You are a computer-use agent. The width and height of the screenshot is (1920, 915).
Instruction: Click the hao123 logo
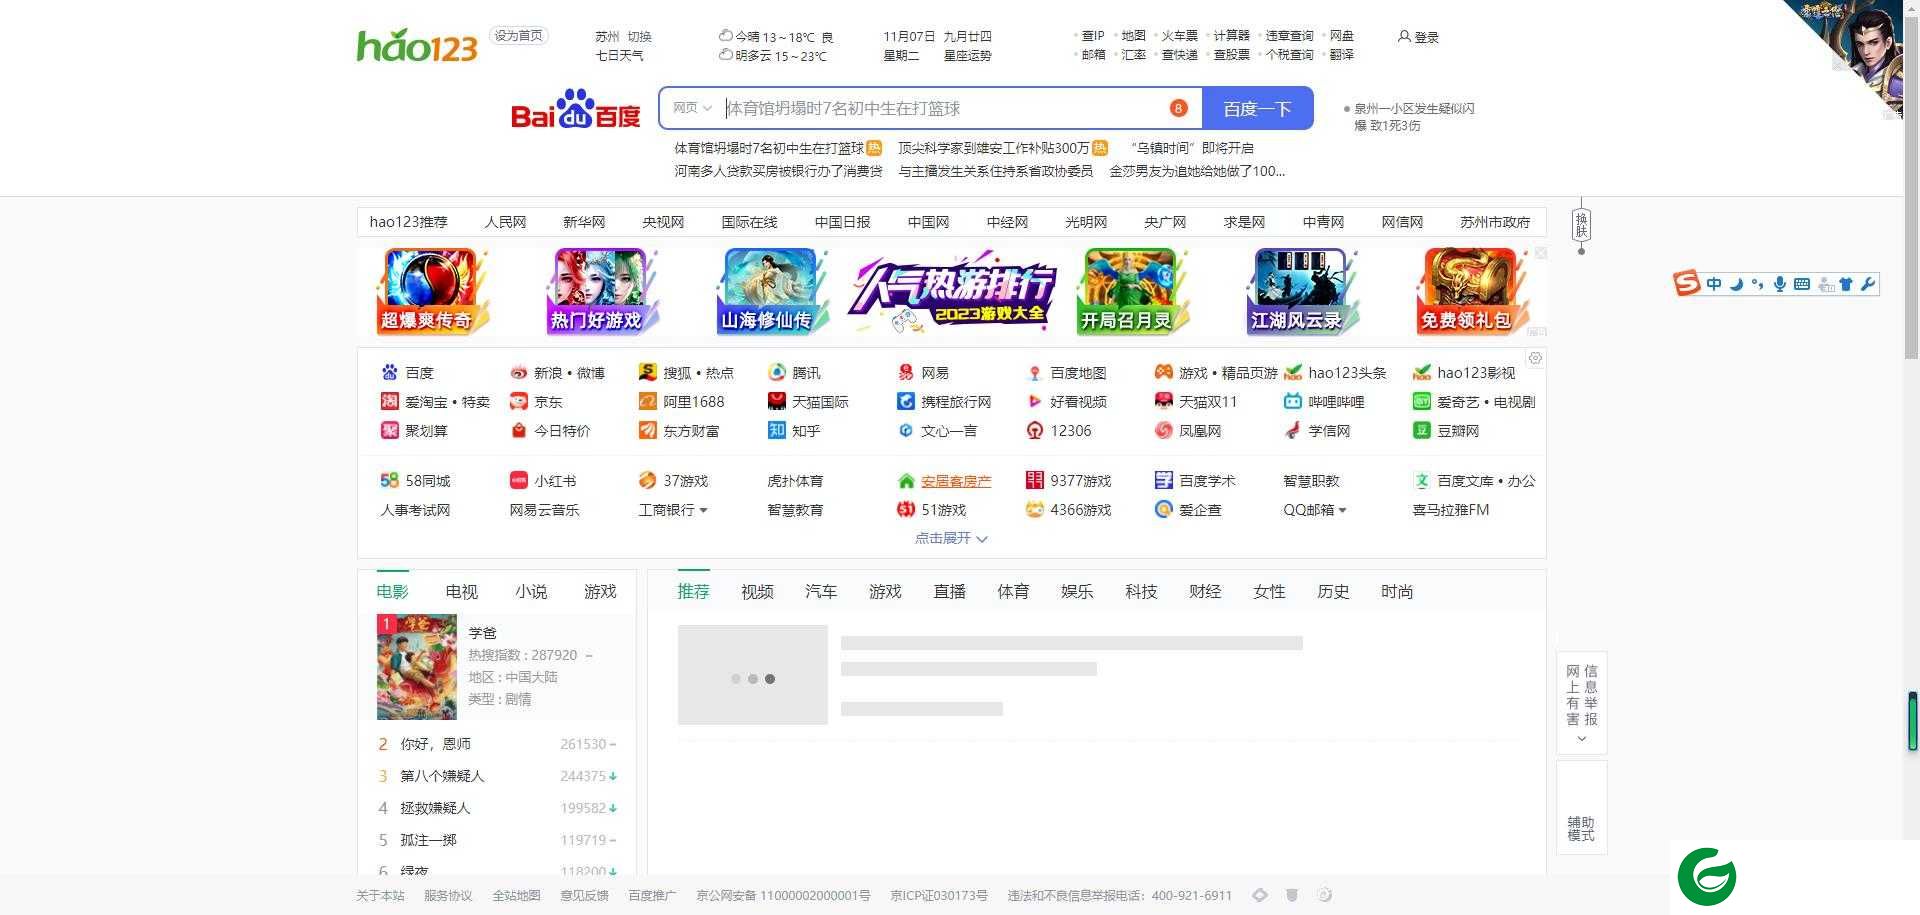pos(417,45)
